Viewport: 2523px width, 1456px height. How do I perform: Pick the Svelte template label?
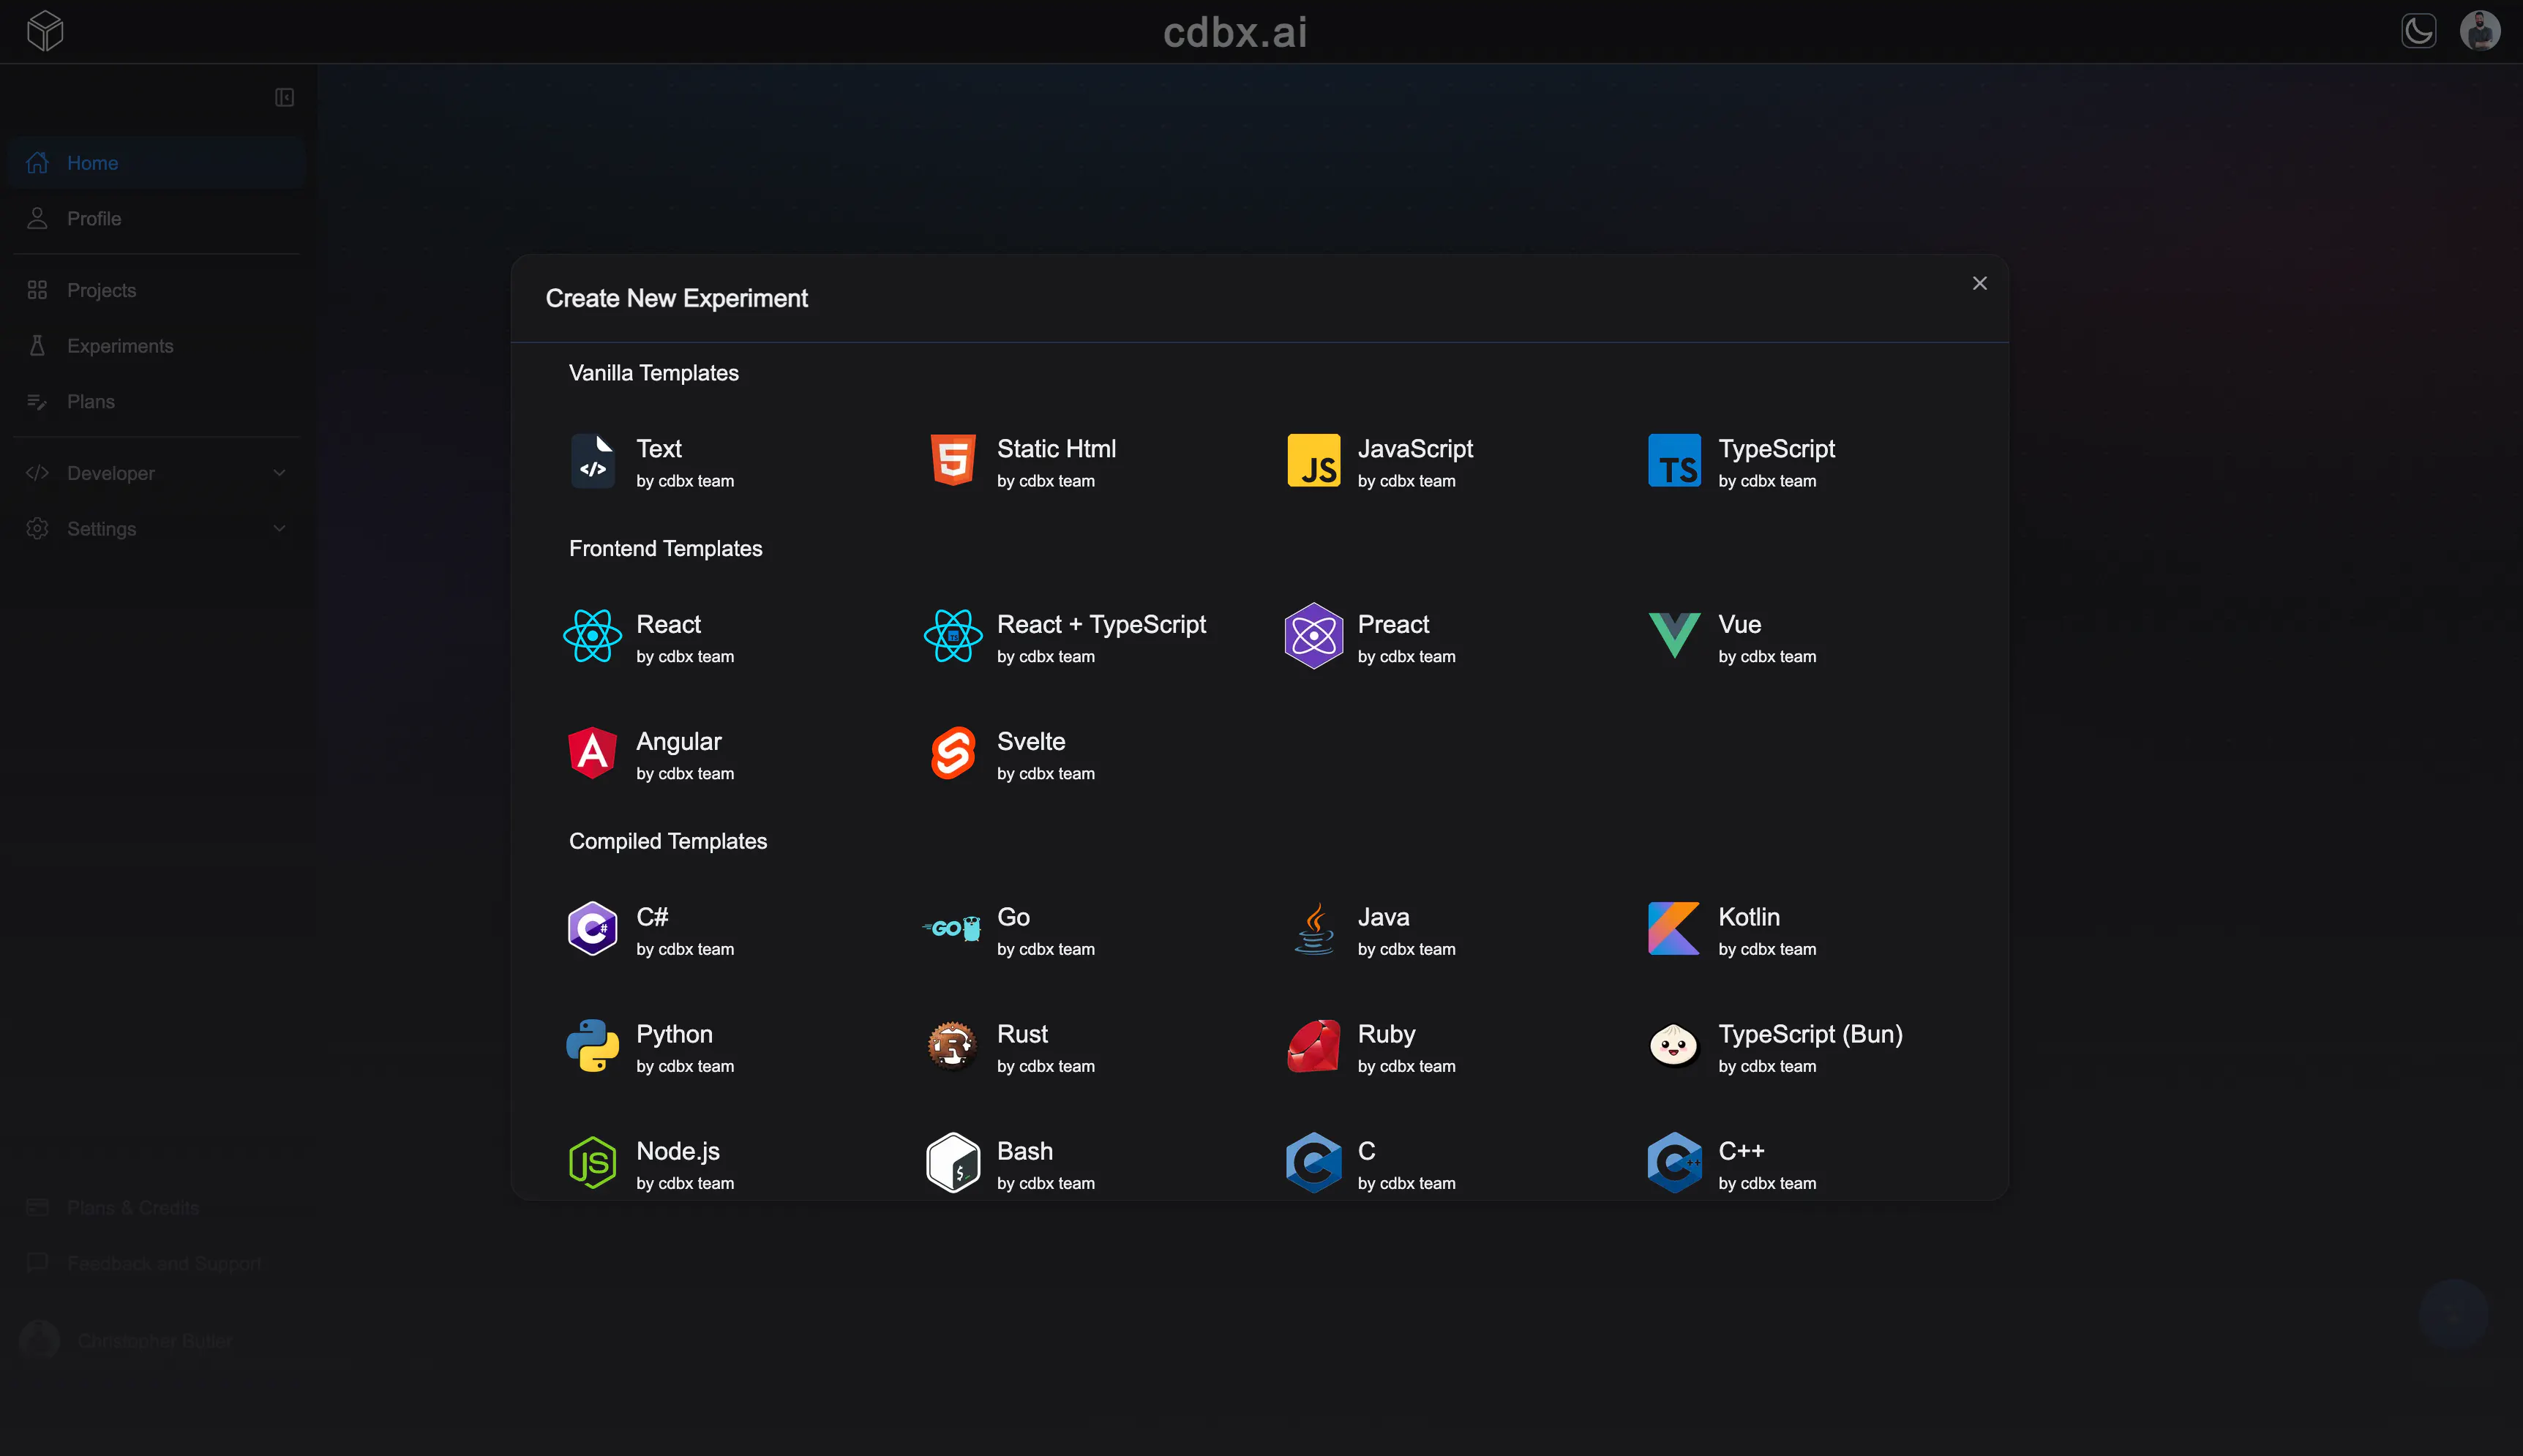coord(1031,742)
